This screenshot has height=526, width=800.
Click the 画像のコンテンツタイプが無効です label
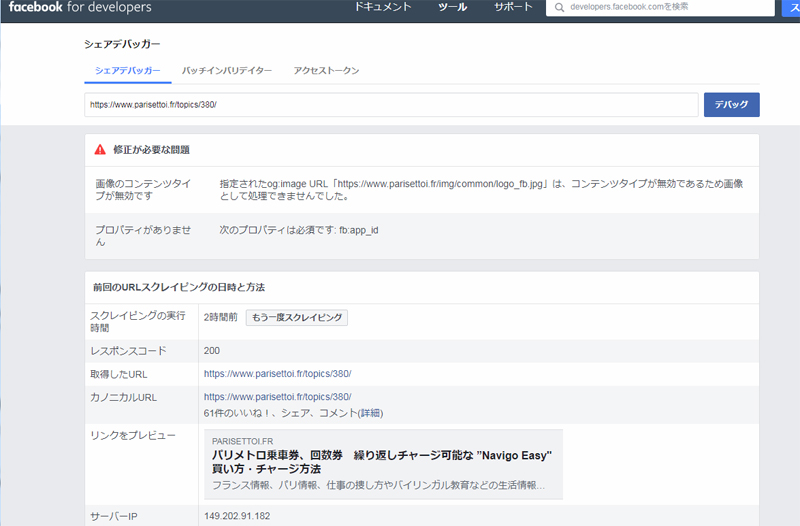[143, 189]
